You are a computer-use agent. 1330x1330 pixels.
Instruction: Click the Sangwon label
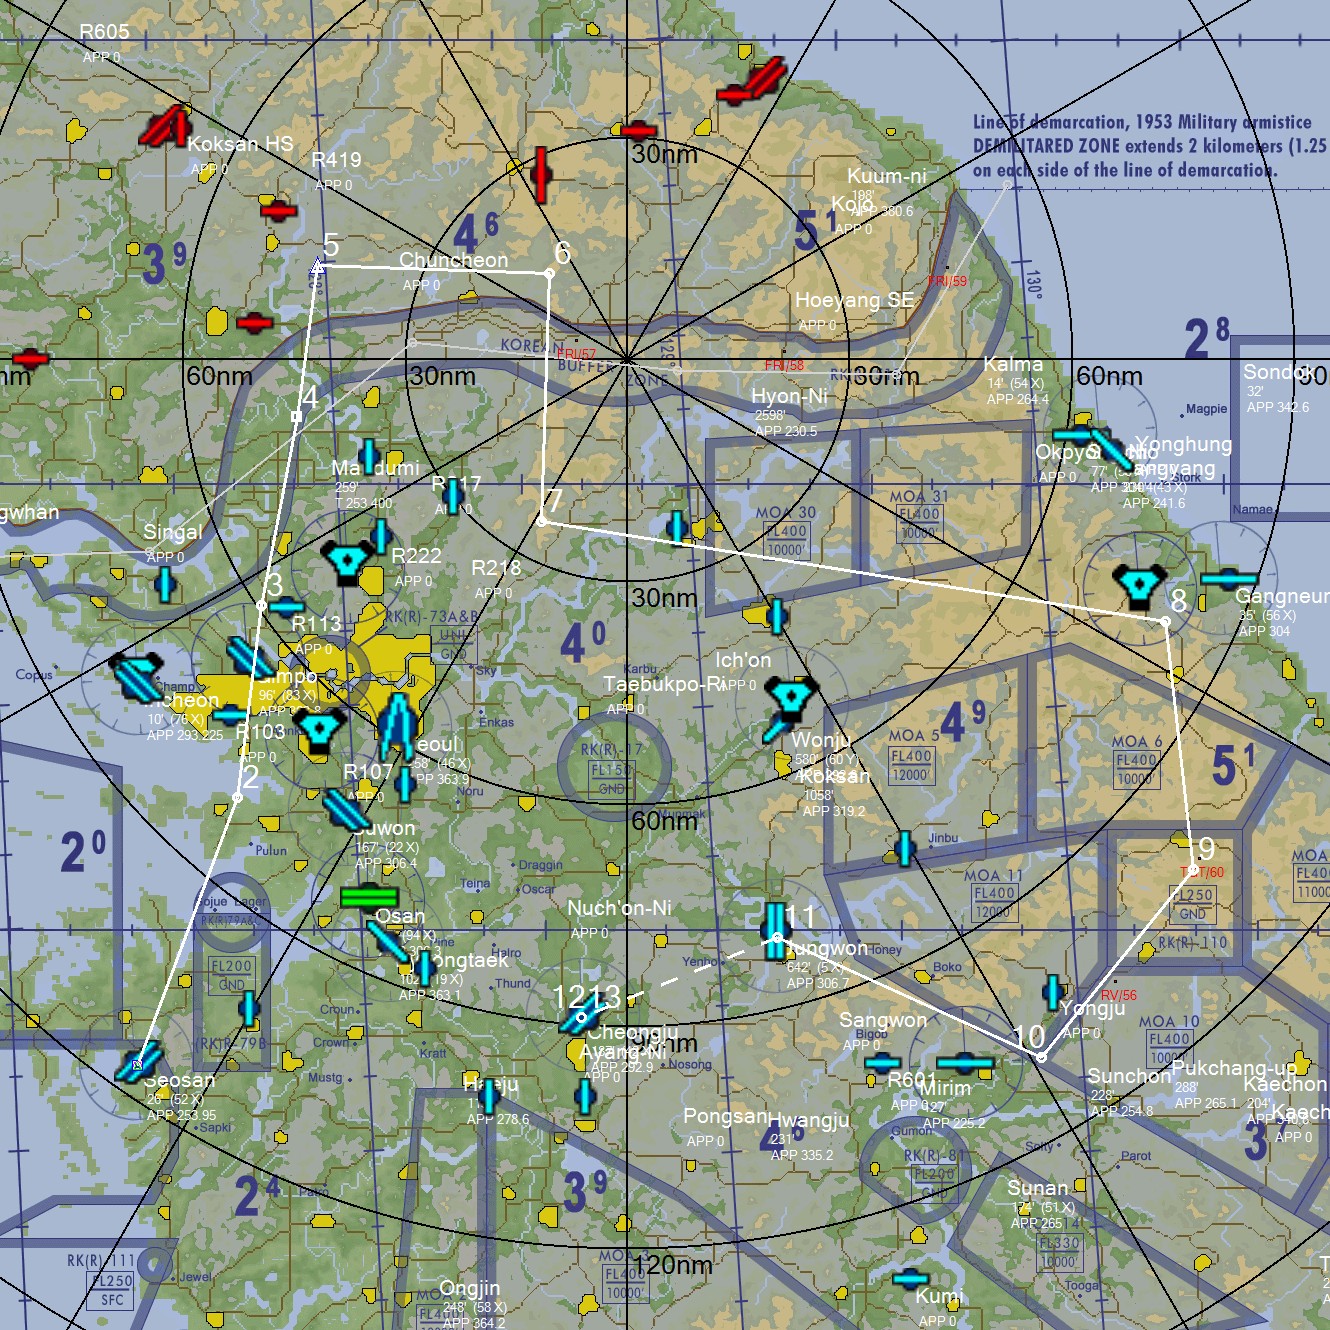click(883, 1020)
